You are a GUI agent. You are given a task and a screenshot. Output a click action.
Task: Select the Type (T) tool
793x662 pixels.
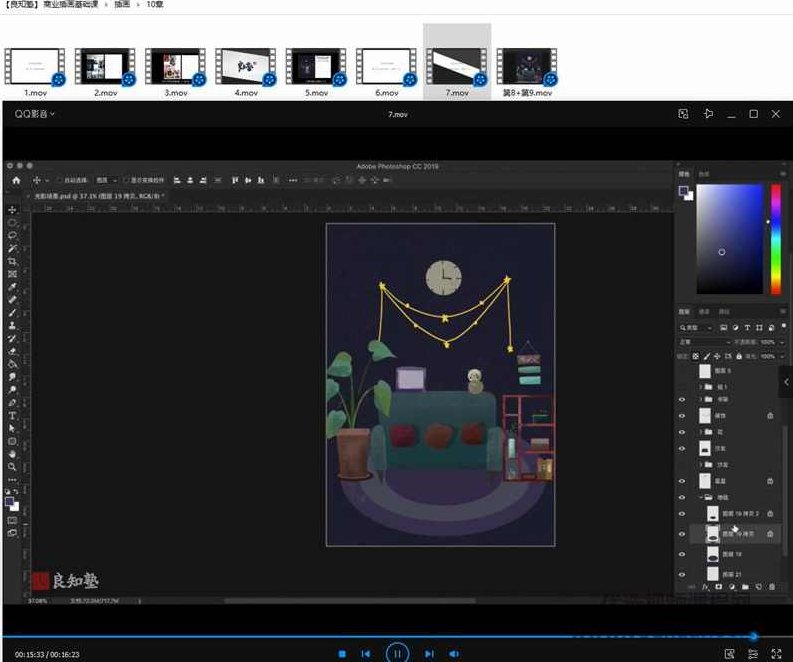point(13,415)
